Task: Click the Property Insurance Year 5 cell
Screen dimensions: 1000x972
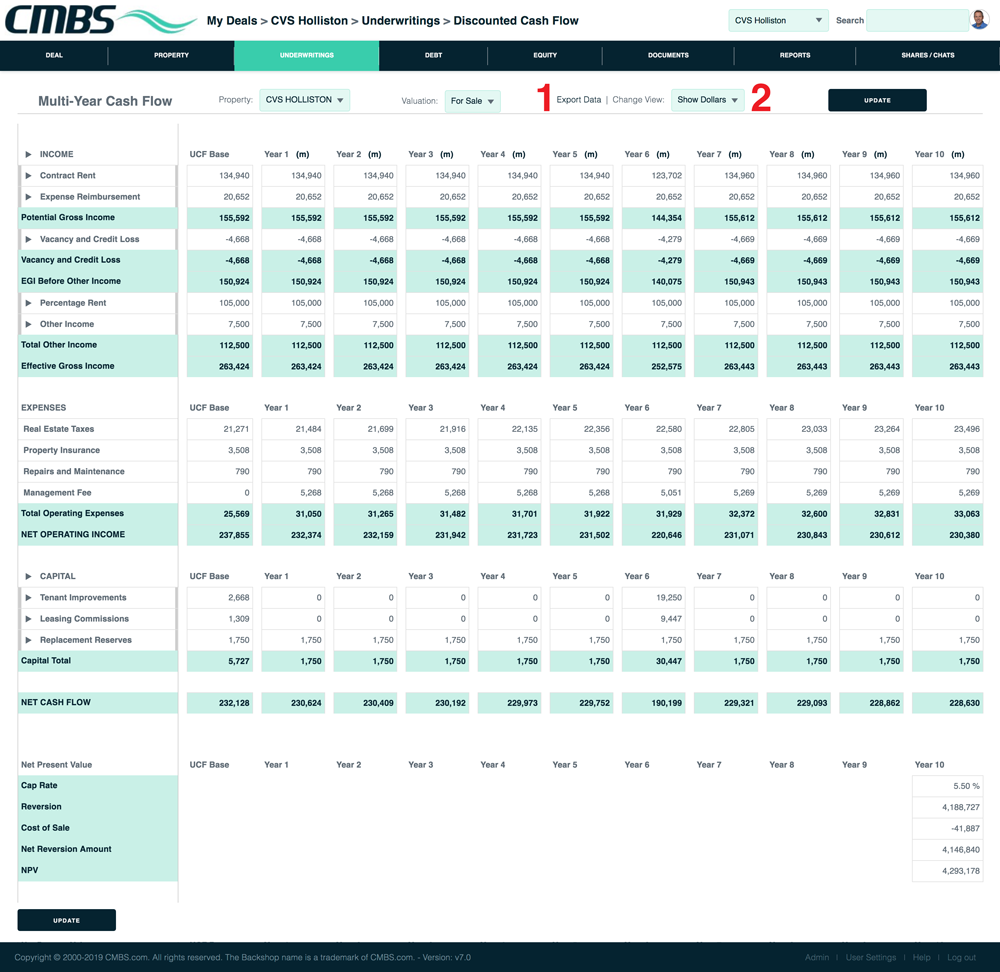Action: (x=581, y=450)
